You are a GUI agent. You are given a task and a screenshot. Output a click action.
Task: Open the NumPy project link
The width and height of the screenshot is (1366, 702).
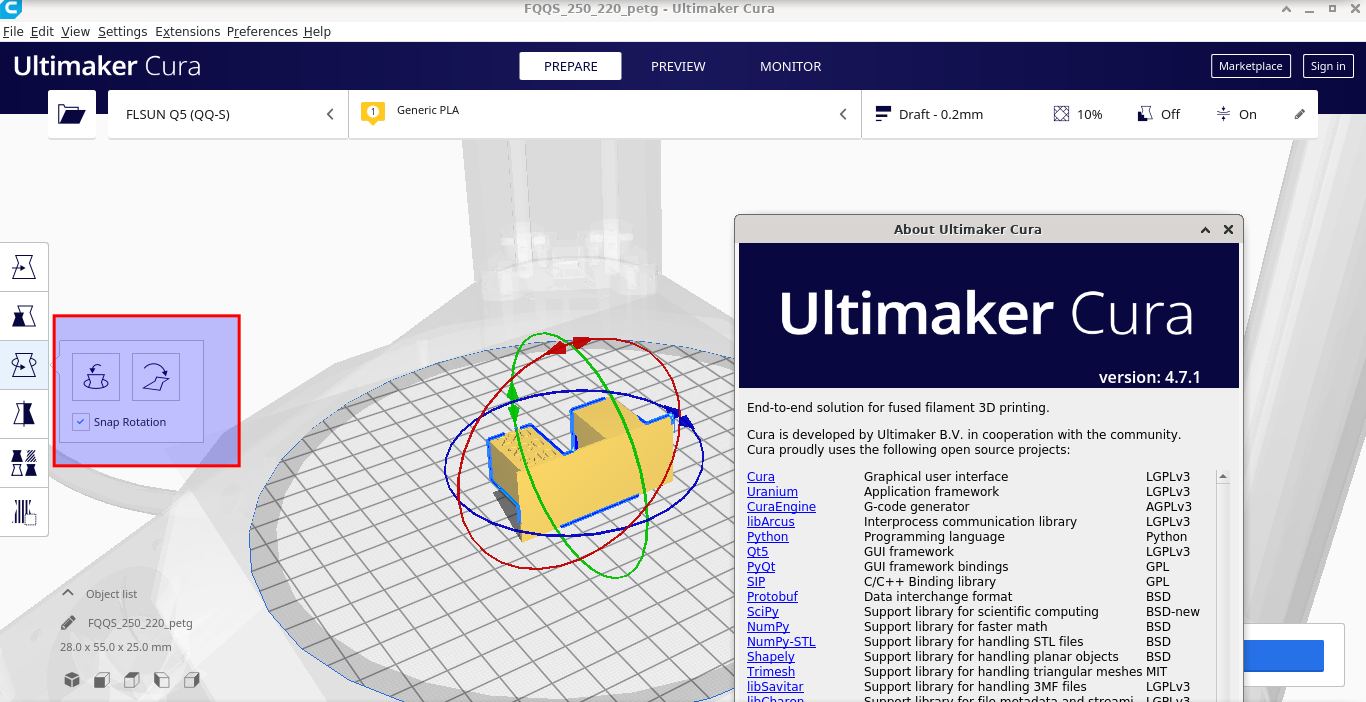(768, 627)
